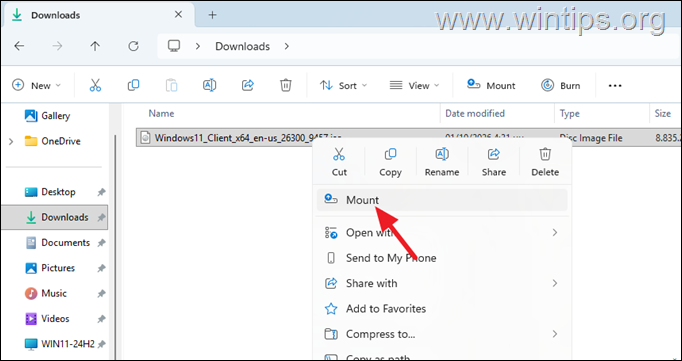Expand chevron before Downloads breadcrumb
The width and height of the screenshot is (682, 361).
coord(198,46)
